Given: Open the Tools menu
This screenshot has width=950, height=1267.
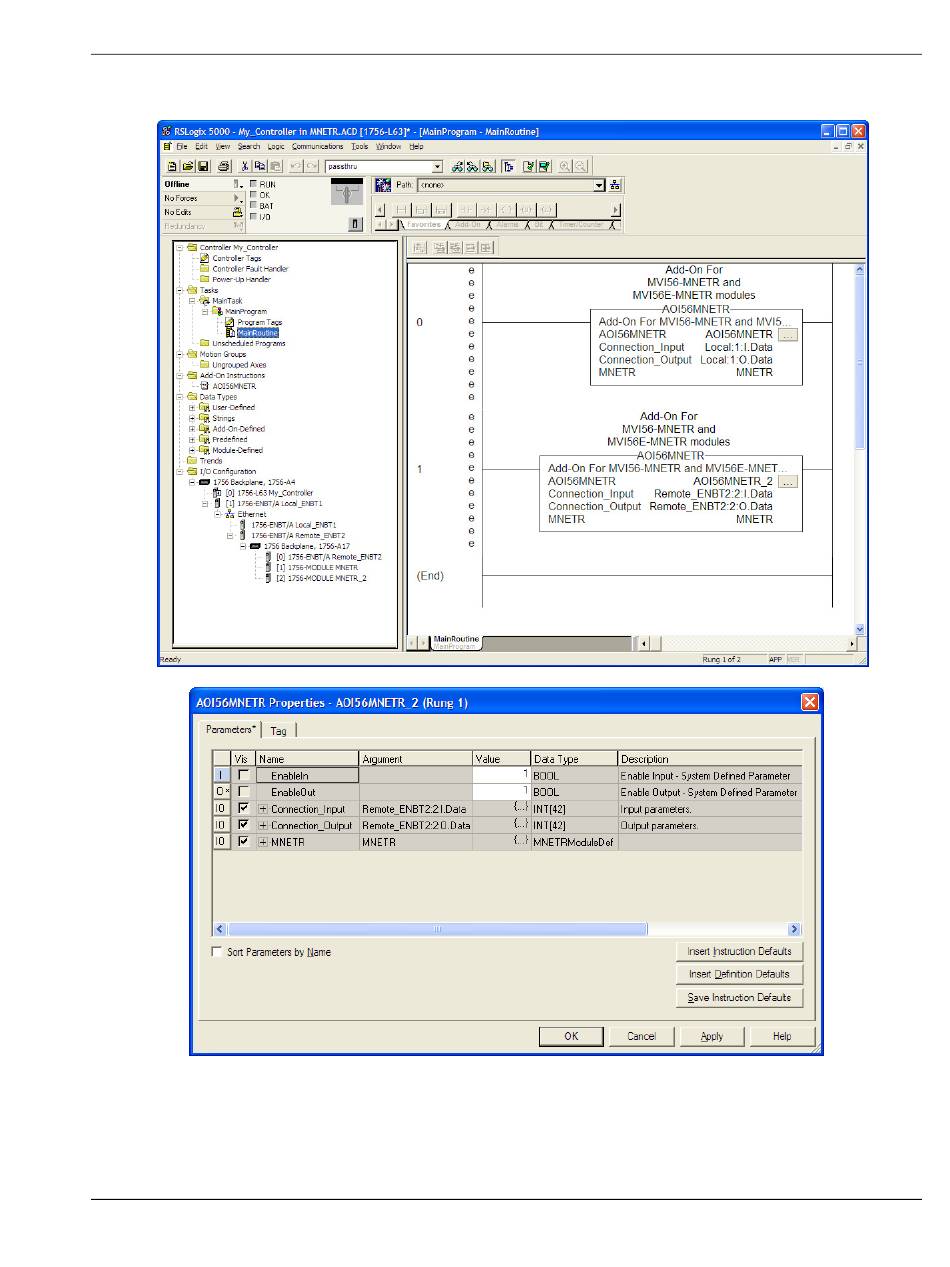Looking at the screenshot, I should [360, 147].
